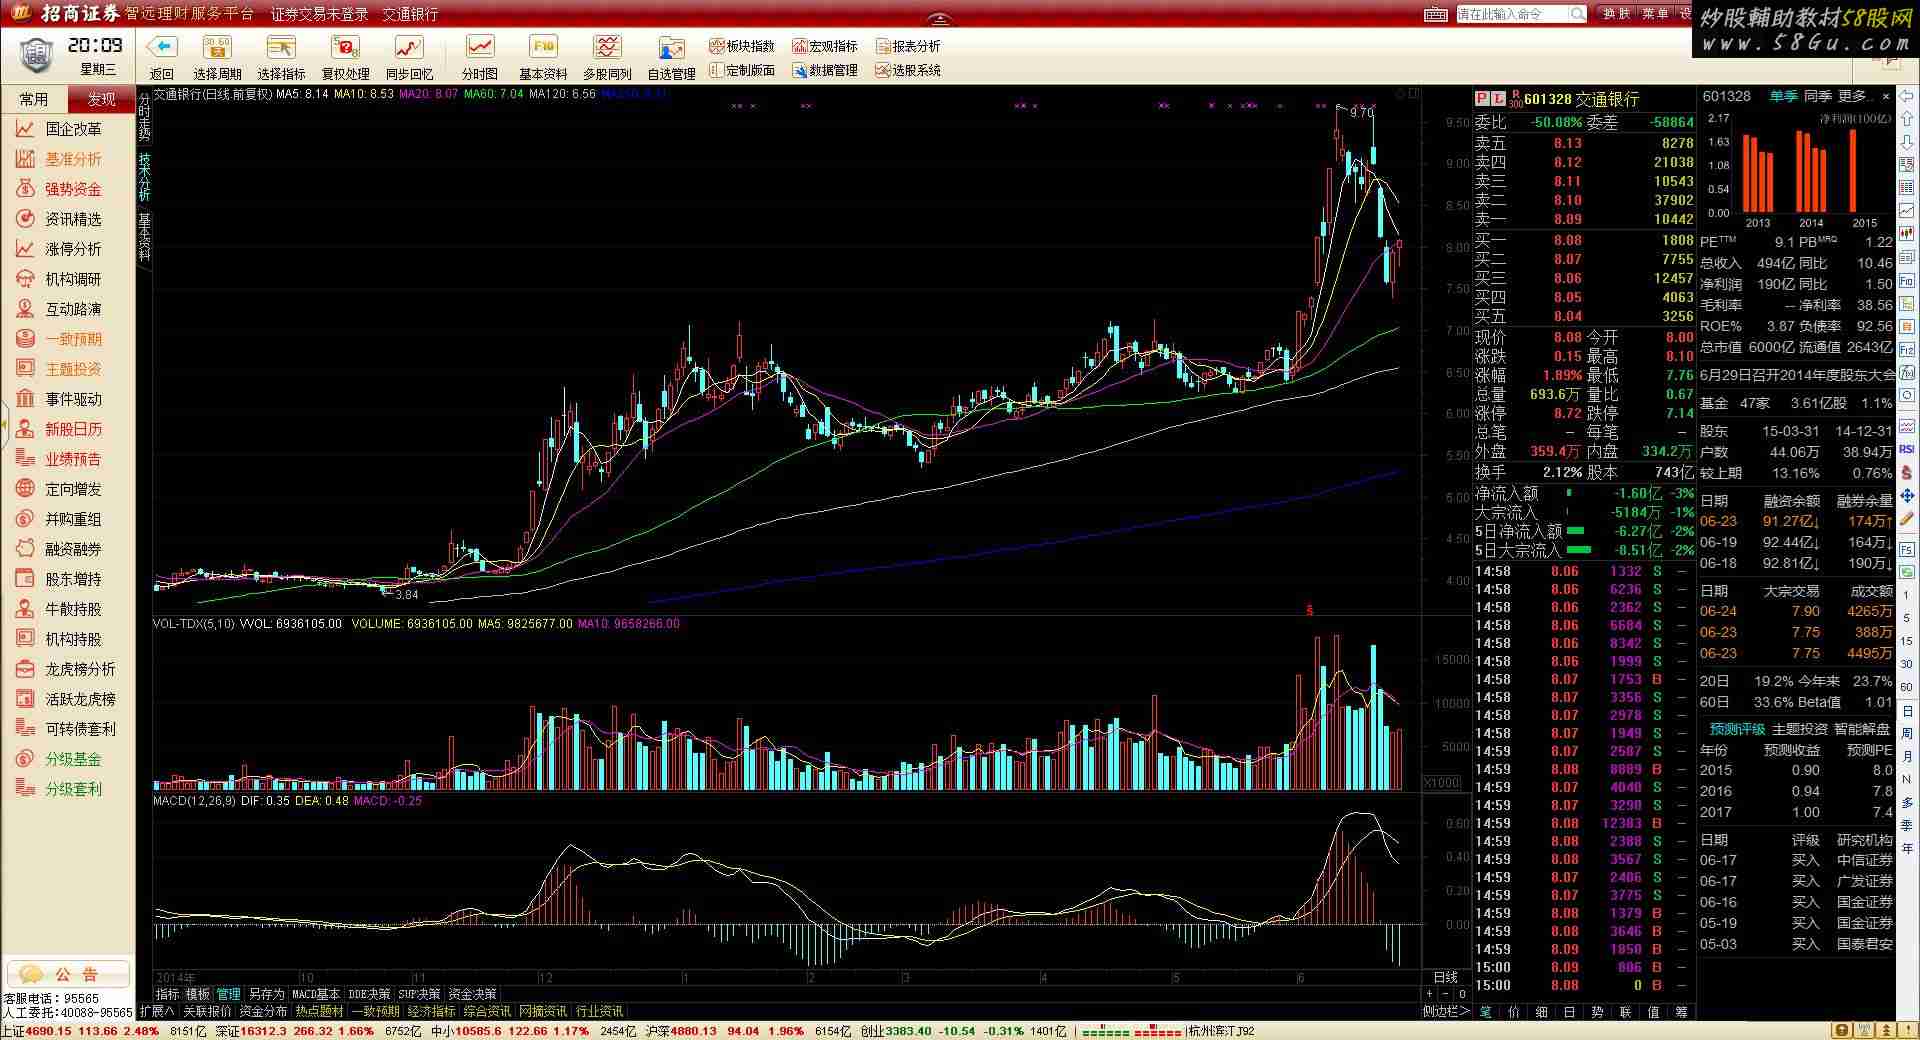Switch to 分时图 intraday chart icon
The height and width of the screenshot is (1040, 1920).
(480, 47)
